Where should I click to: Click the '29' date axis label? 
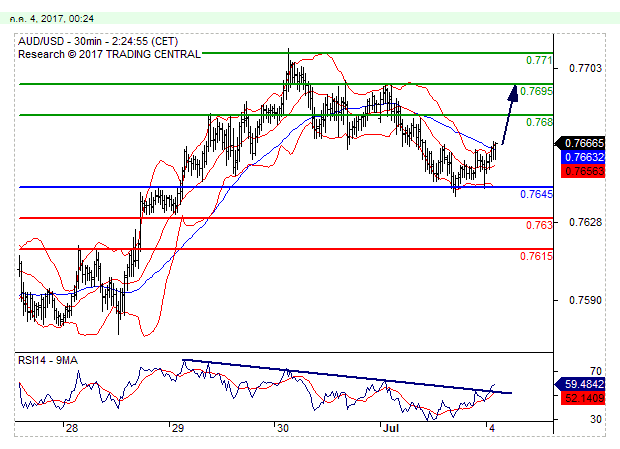[x=178, y=428]
